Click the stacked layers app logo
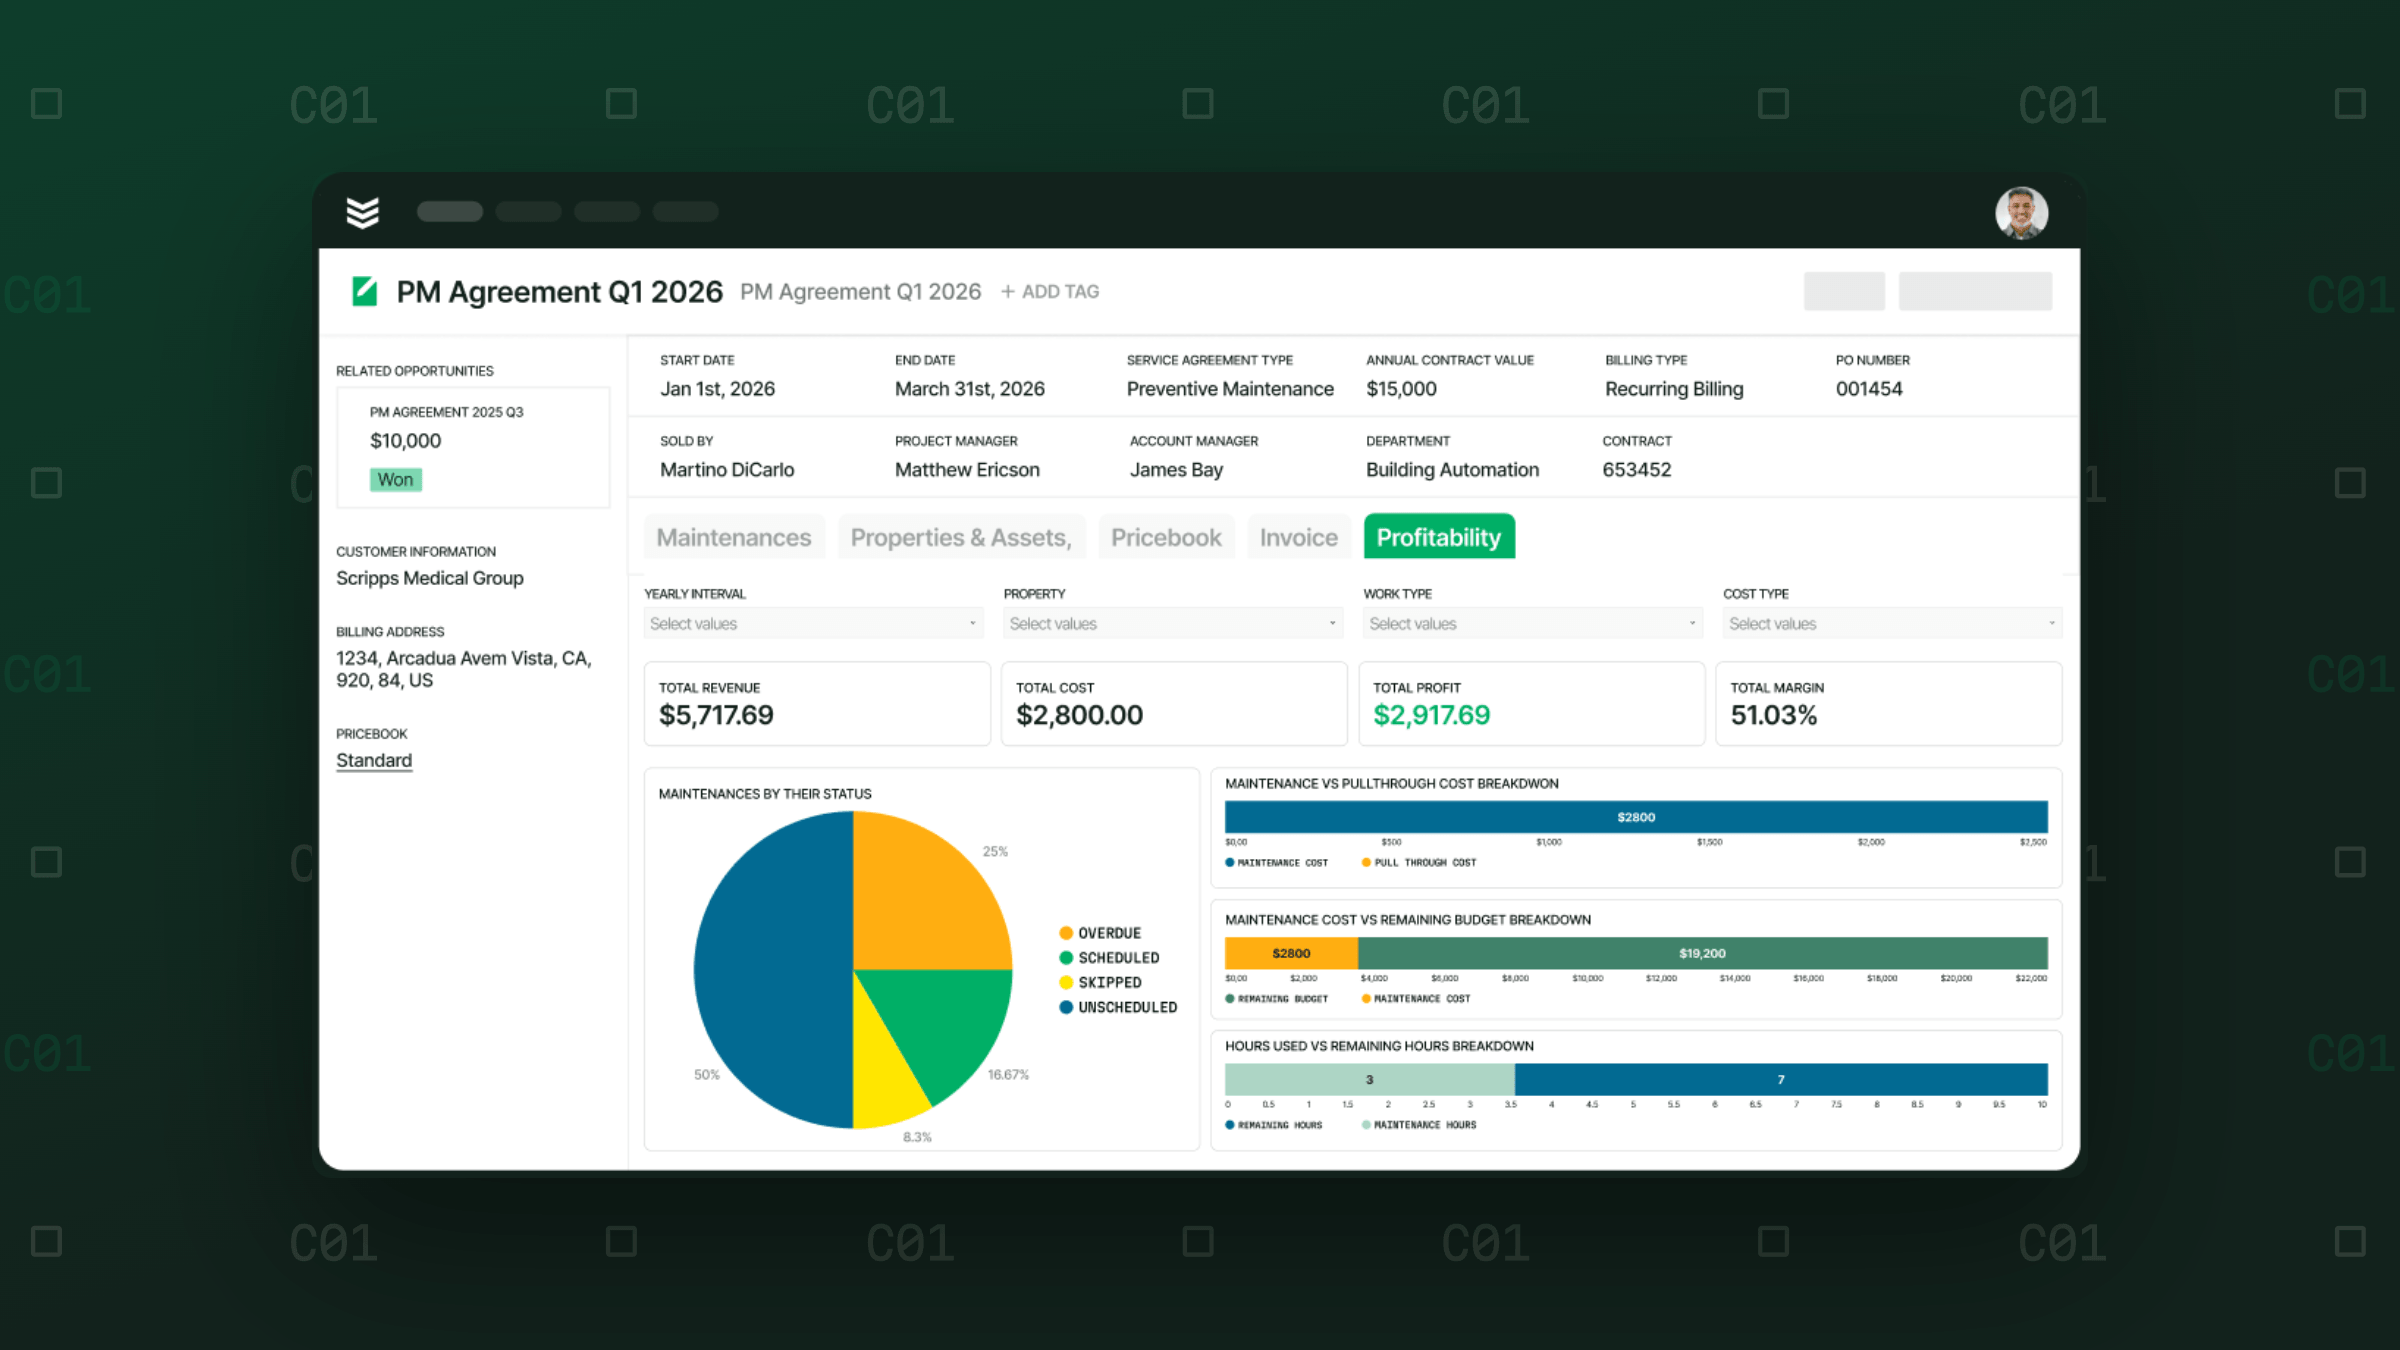 [x=362, y=212]
